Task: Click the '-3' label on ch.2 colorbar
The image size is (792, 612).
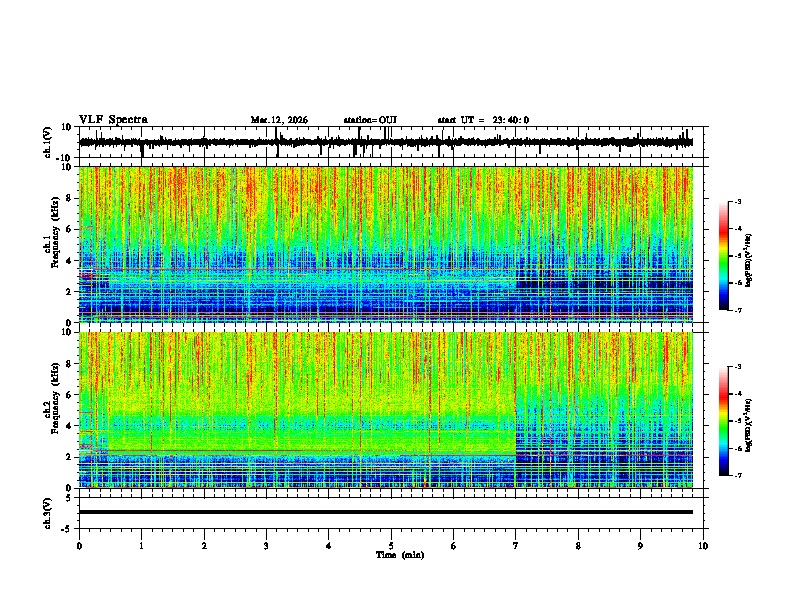Action: [x=738, y=367]
